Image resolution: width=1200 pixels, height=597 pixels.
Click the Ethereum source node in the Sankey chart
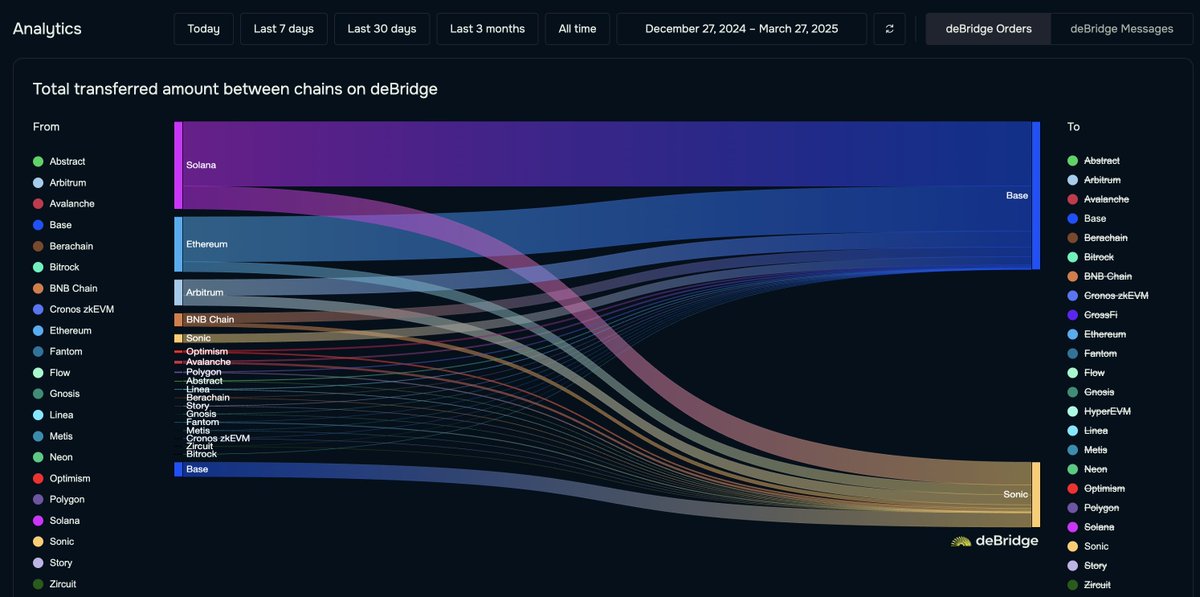[178, 244]
